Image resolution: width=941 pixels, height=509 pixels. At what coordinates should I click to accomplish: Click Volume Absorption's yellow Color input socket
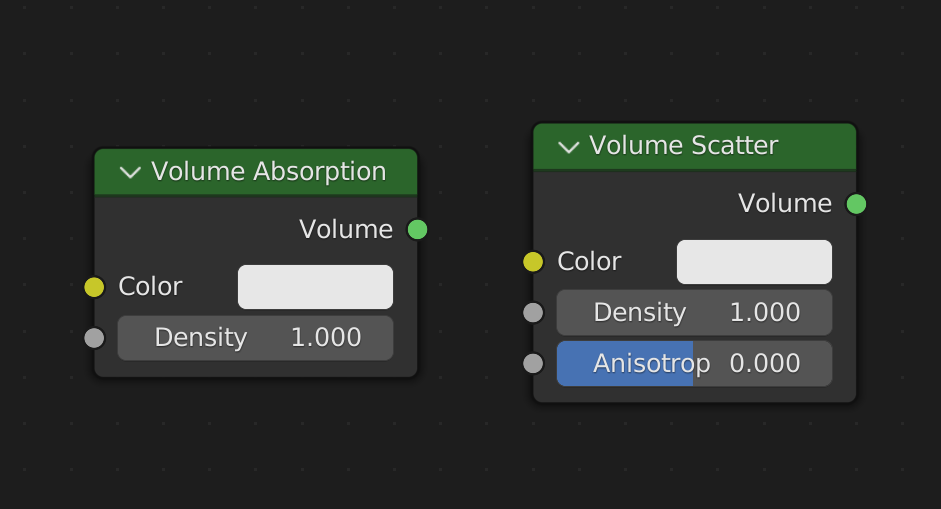tap(94, 287)
